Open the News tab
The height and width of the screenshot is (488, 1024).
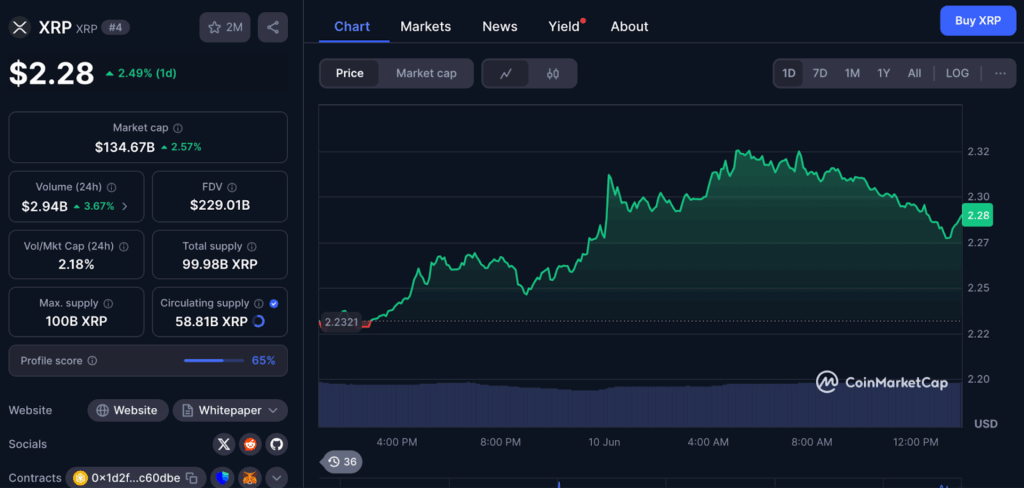click(499, 26)
